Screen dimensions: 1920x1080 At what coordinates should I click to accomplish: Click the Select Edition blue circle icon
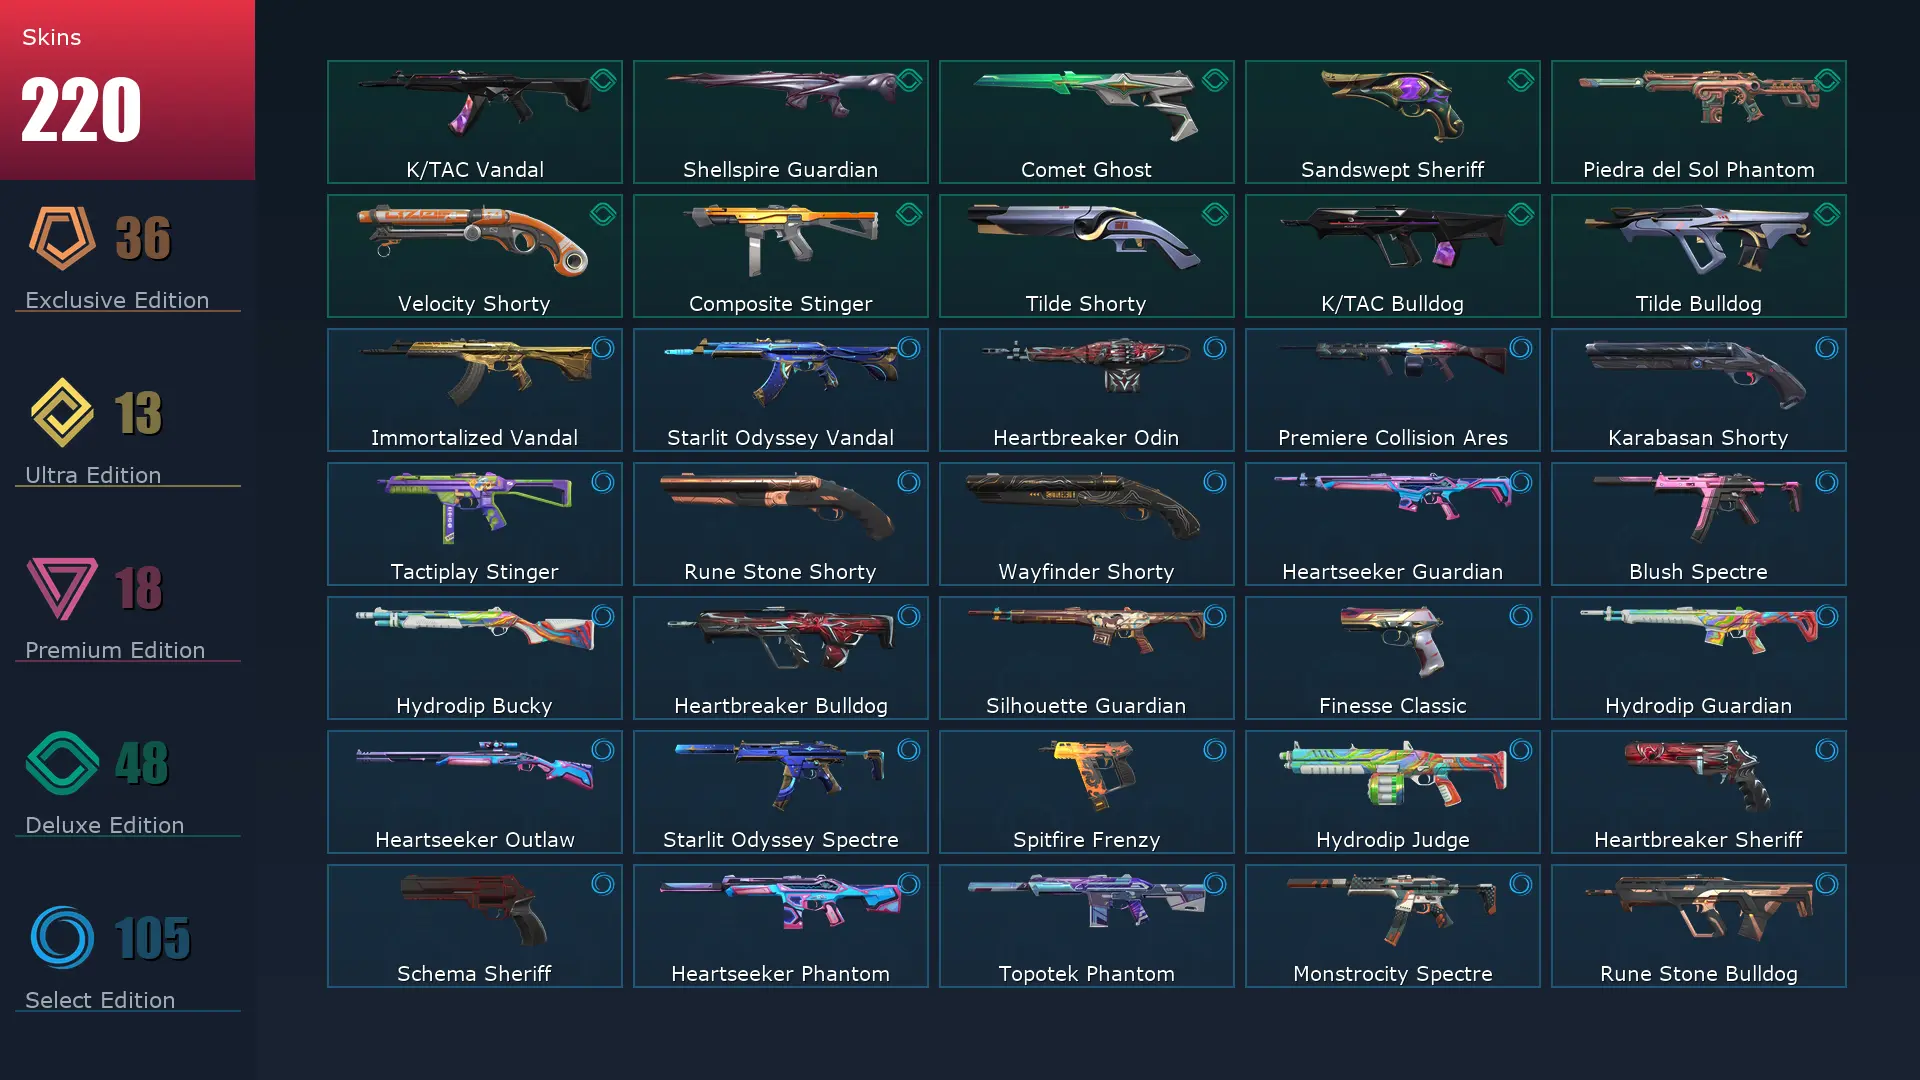point(62,938)
